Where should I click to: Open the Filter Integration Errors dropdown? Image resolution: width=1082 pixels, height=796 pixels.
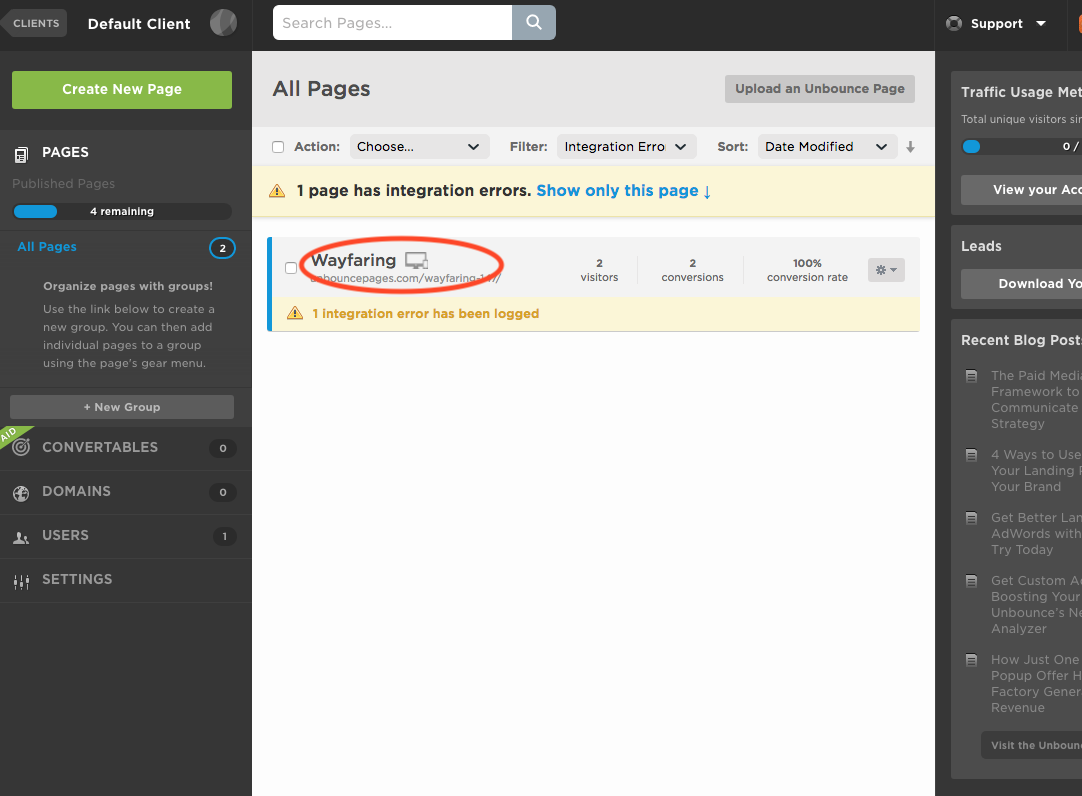click(x=627, y=147)
